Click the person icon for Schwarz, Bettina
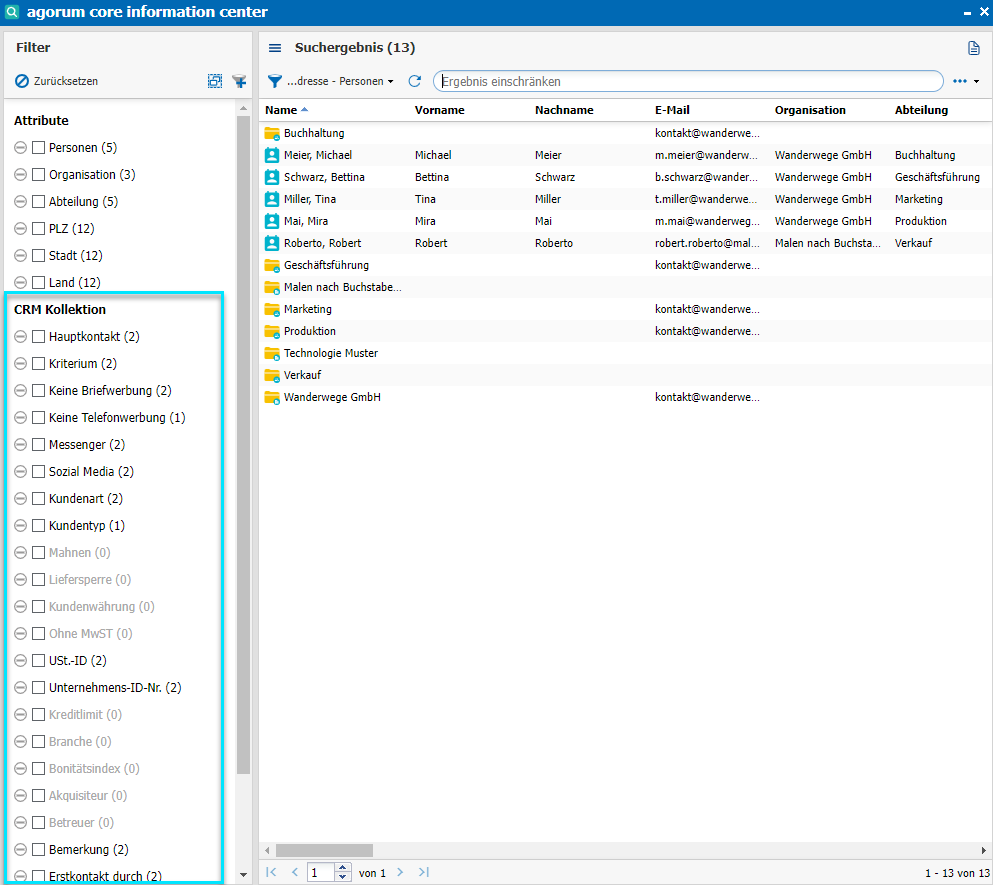This screenshot has height=885, width=993. [x=272, y=177]
